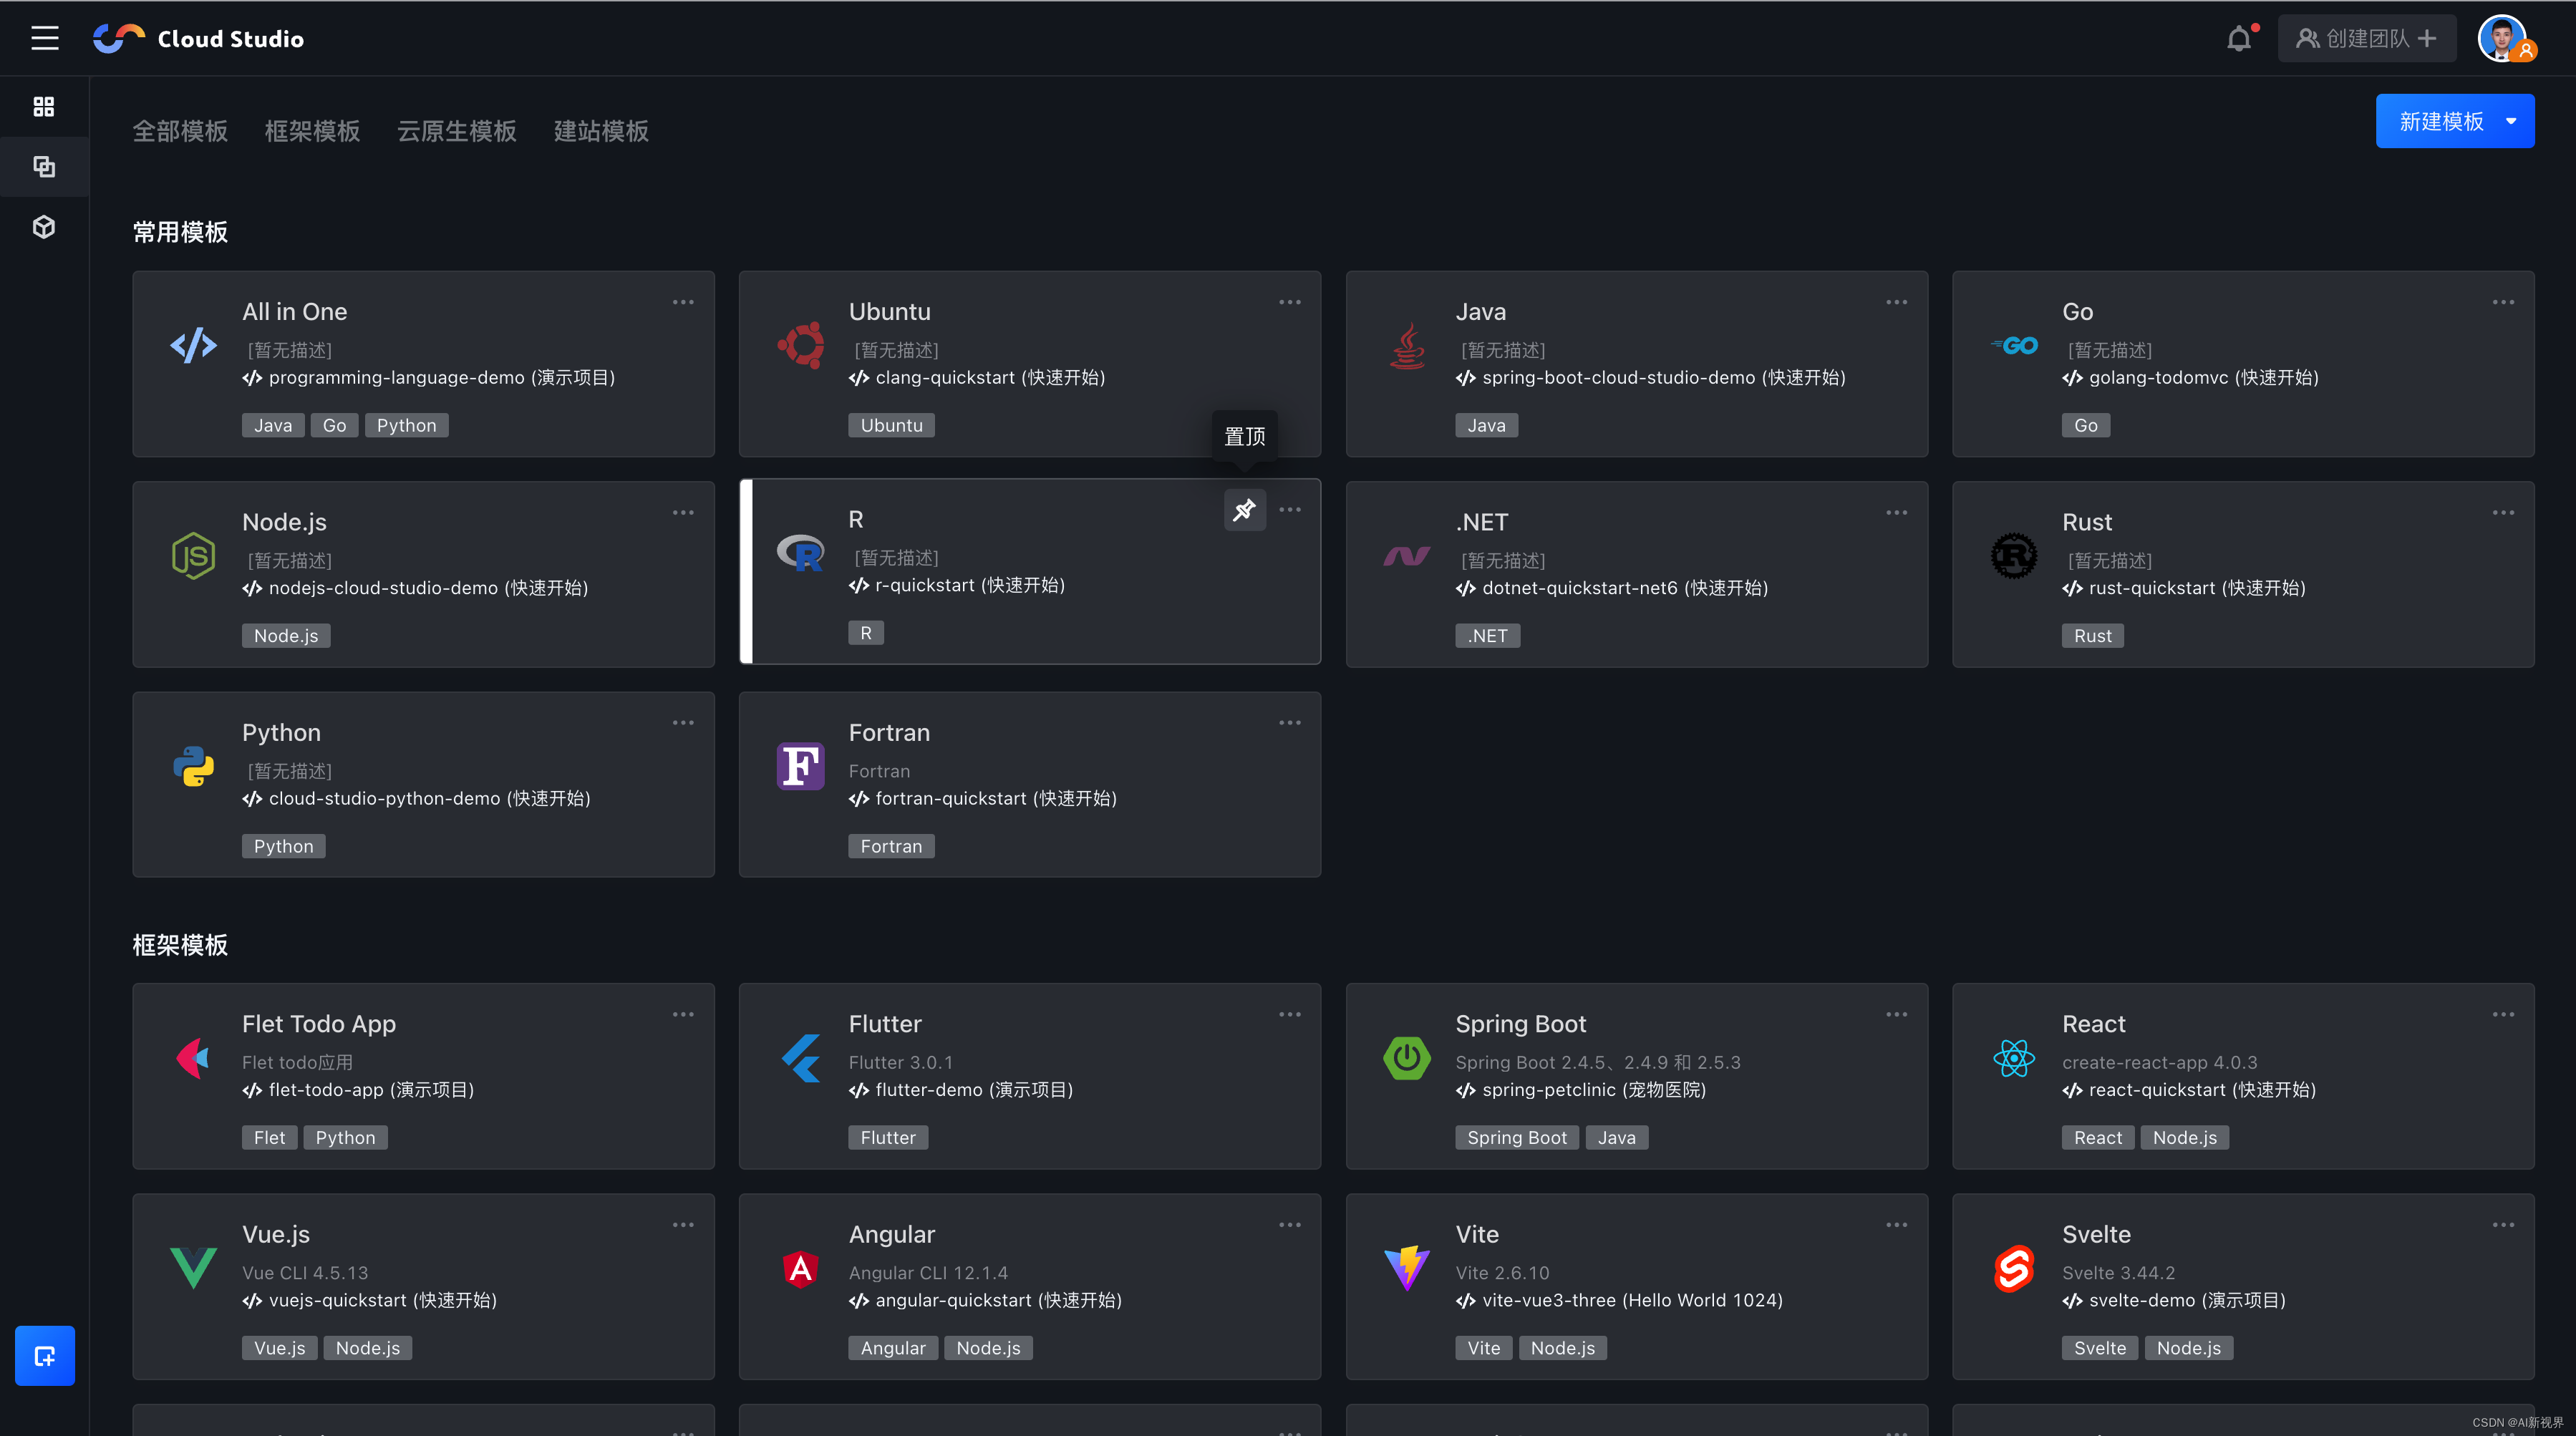Open the Cloud Studio logo home link
Screen dimensions: 2576x1436
click(x=199, y=39)
